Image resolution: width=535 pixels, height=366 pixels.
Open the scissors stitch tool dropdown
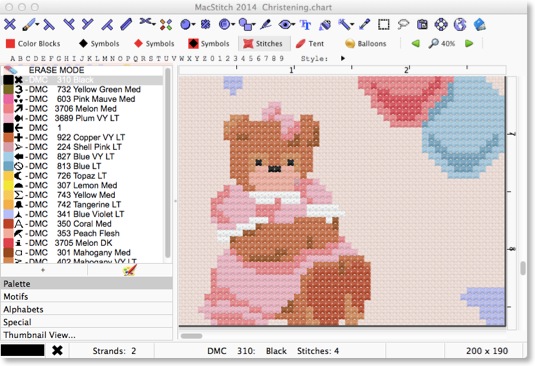pyautogui.click(x=154, y=24)
